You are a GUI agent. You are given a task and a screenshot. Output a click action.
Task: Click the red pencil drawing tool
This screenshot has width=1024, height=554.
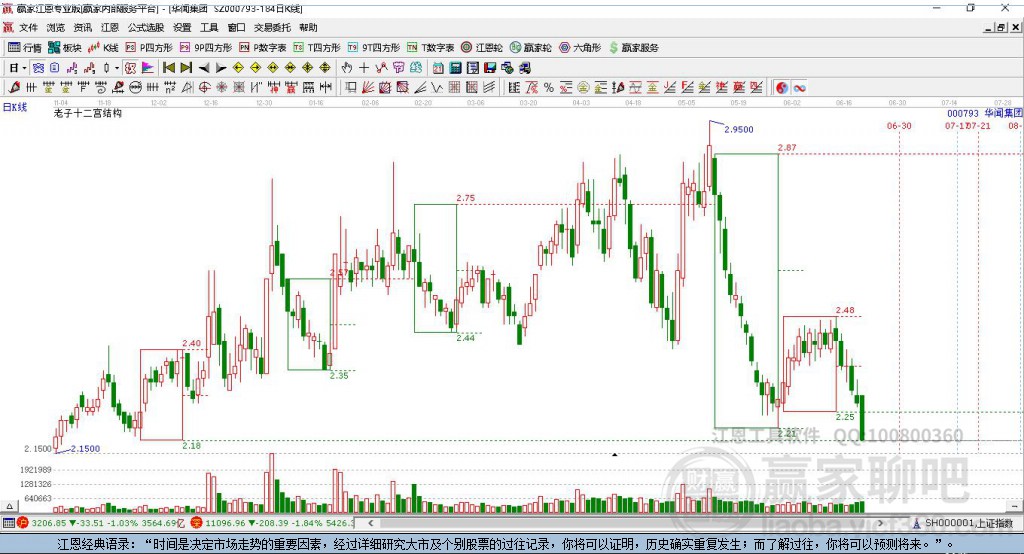pyautogui.click(x=14, y=87)
